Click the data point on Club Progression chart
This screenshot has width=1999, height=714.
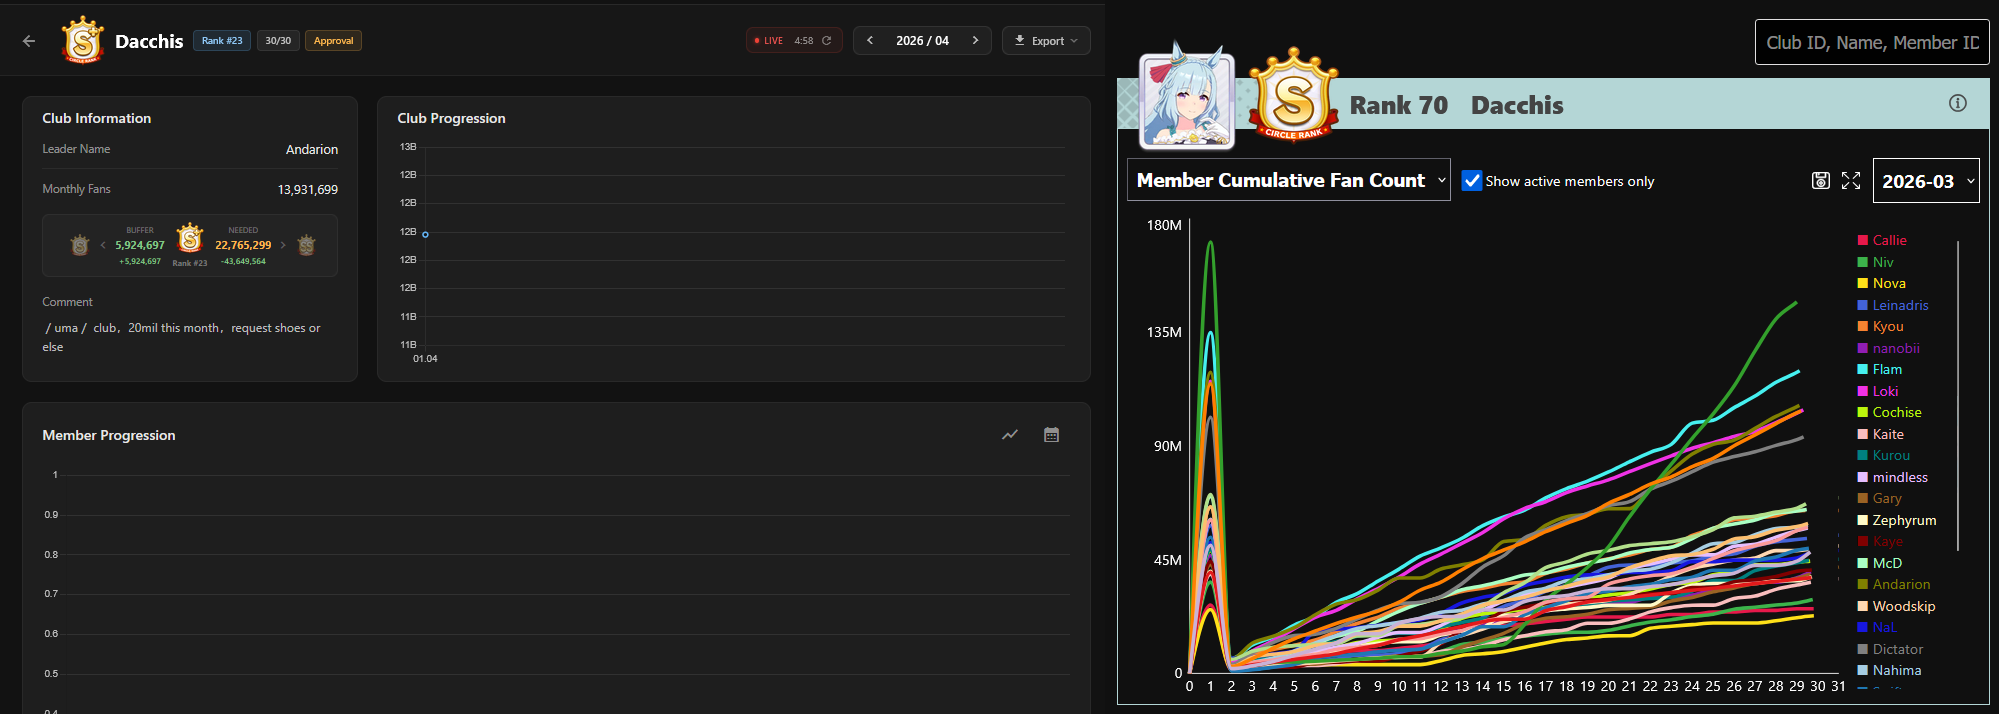coord(425,234)
